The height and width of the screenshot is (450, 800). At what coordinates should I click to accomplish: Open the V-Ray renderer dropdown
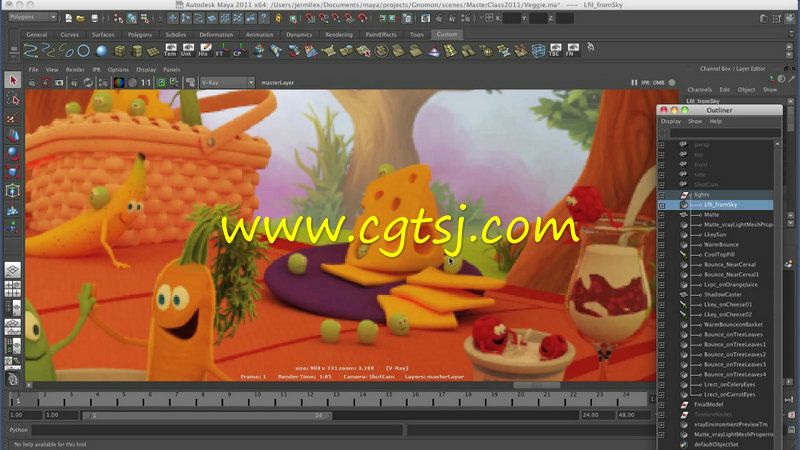(227, 83)
